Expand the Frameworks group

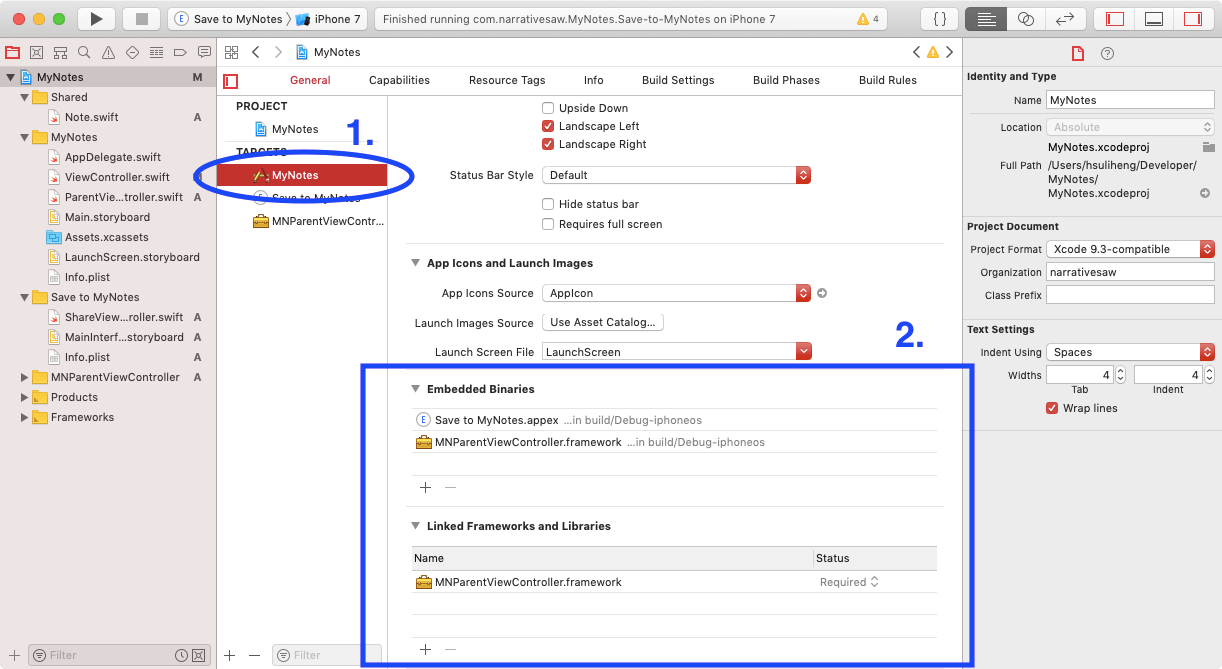click(25, 417)
